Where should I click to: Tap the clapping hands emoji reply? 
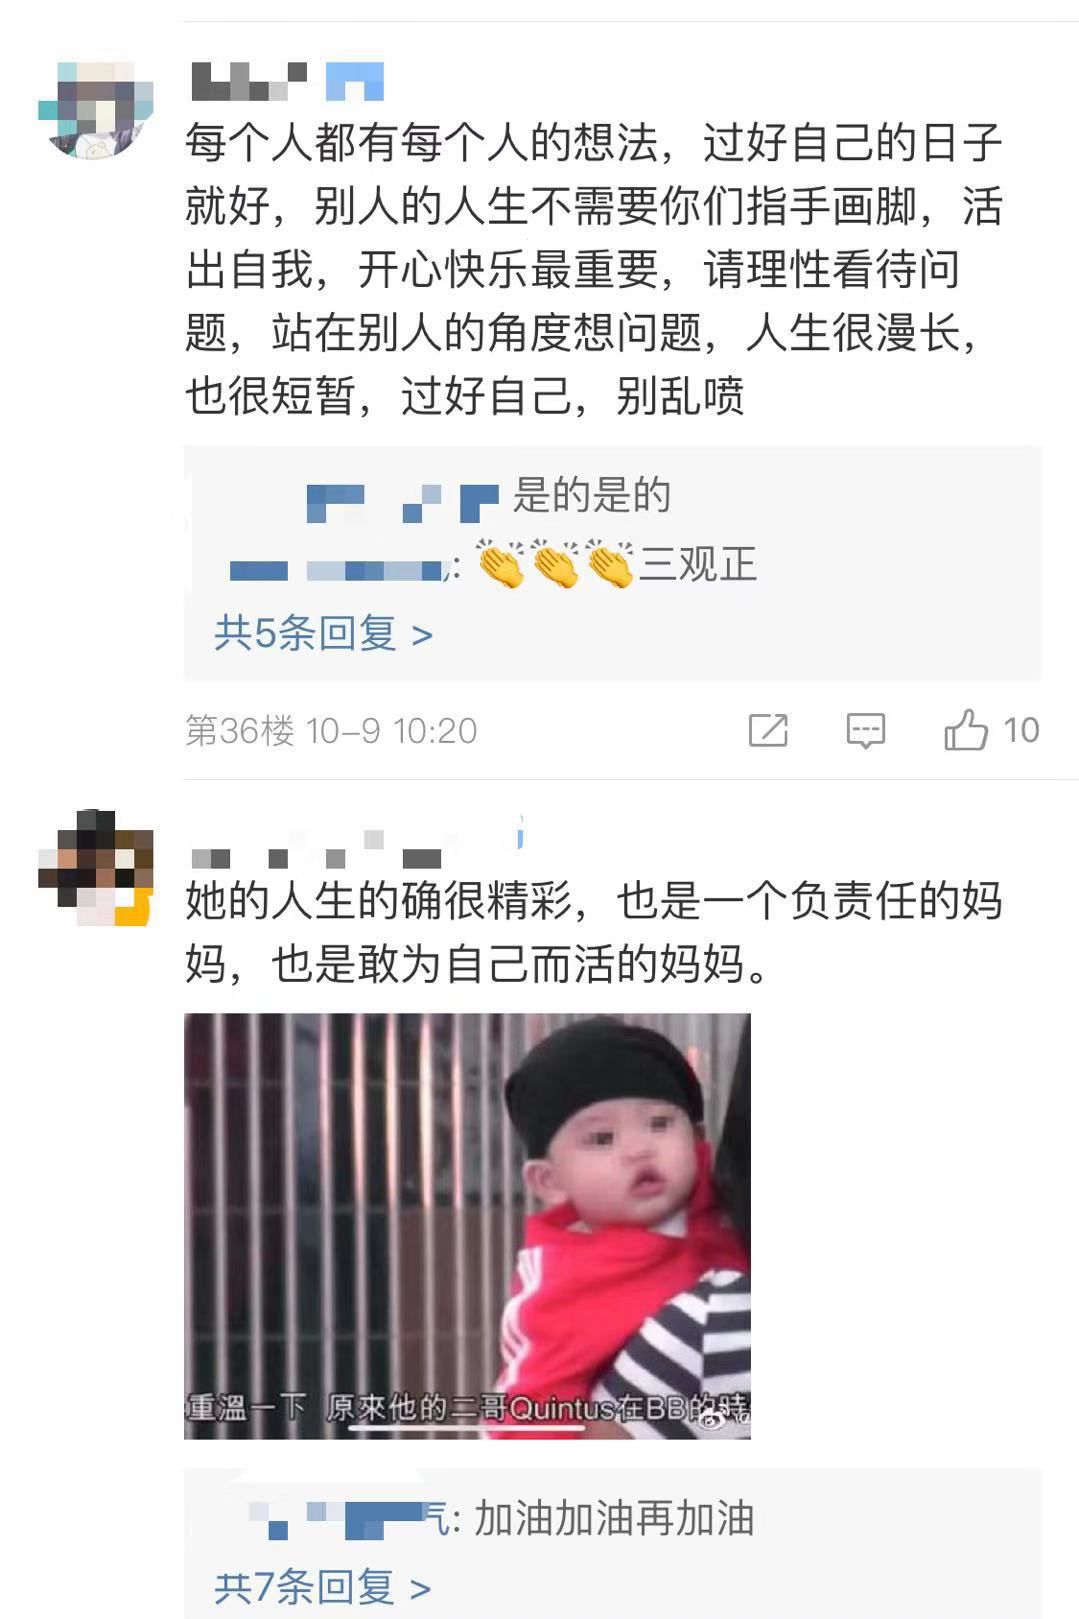point(556,565)
